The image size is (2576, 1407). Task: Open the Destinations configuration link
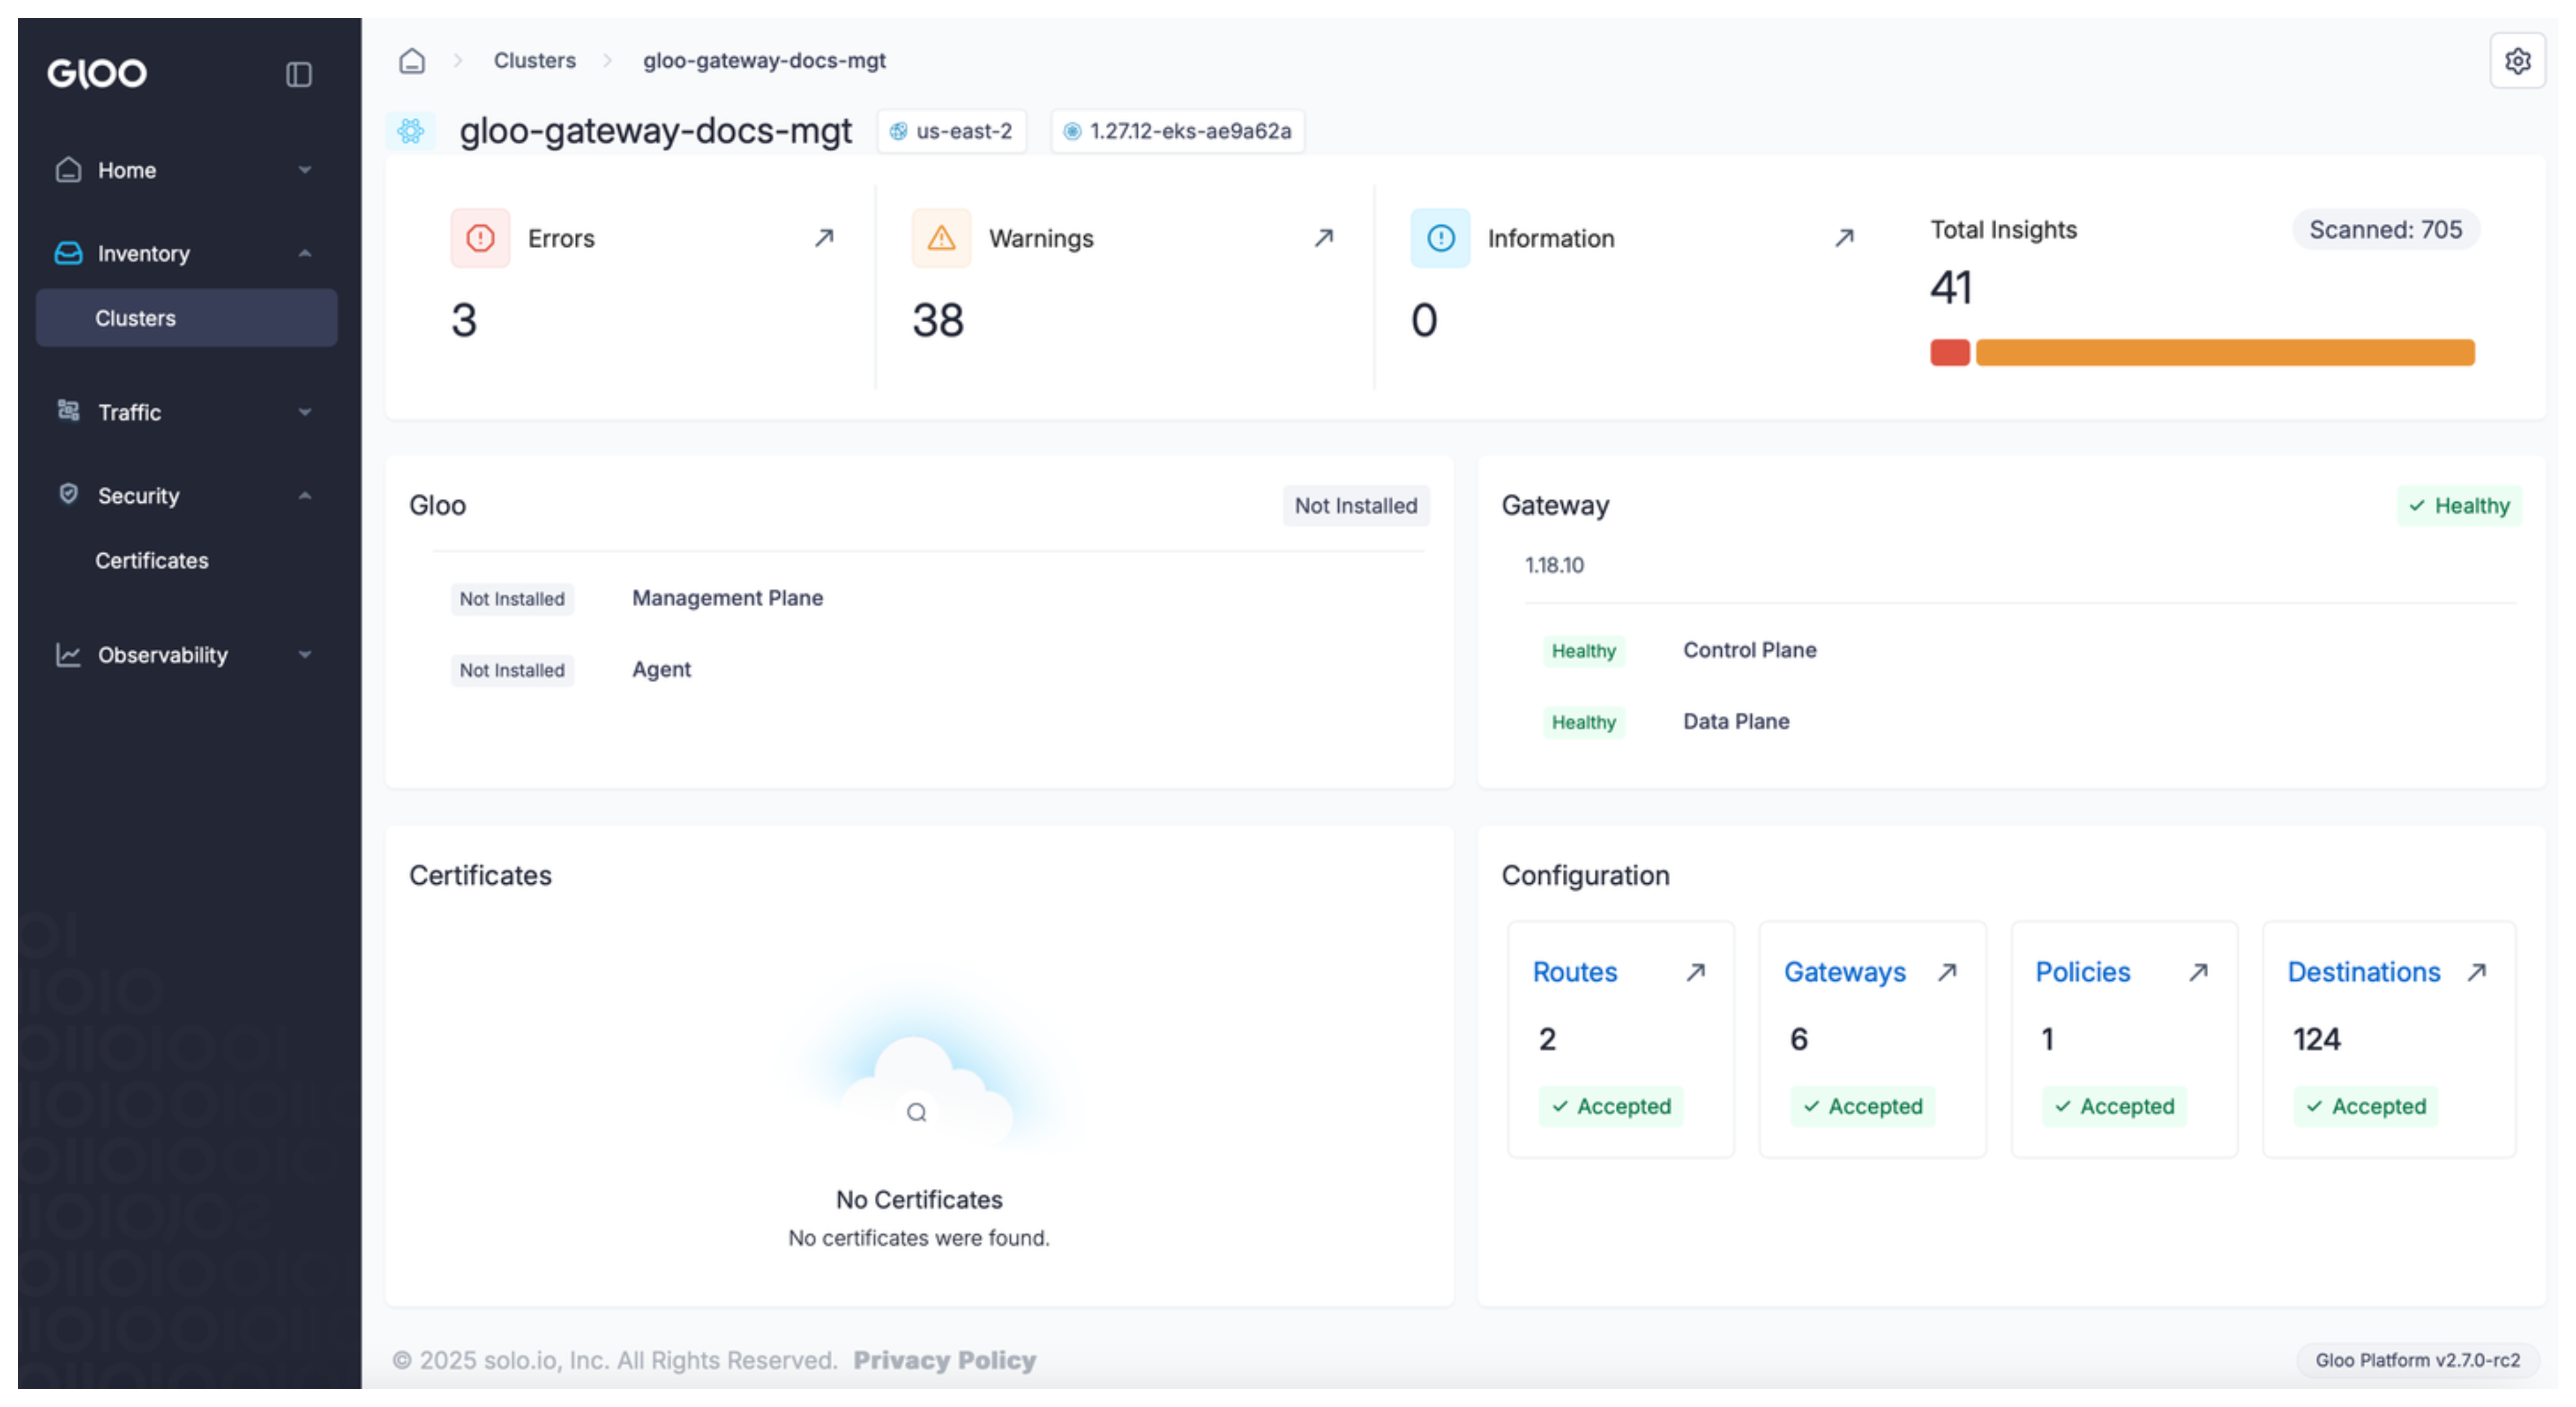coord(2364,972)
